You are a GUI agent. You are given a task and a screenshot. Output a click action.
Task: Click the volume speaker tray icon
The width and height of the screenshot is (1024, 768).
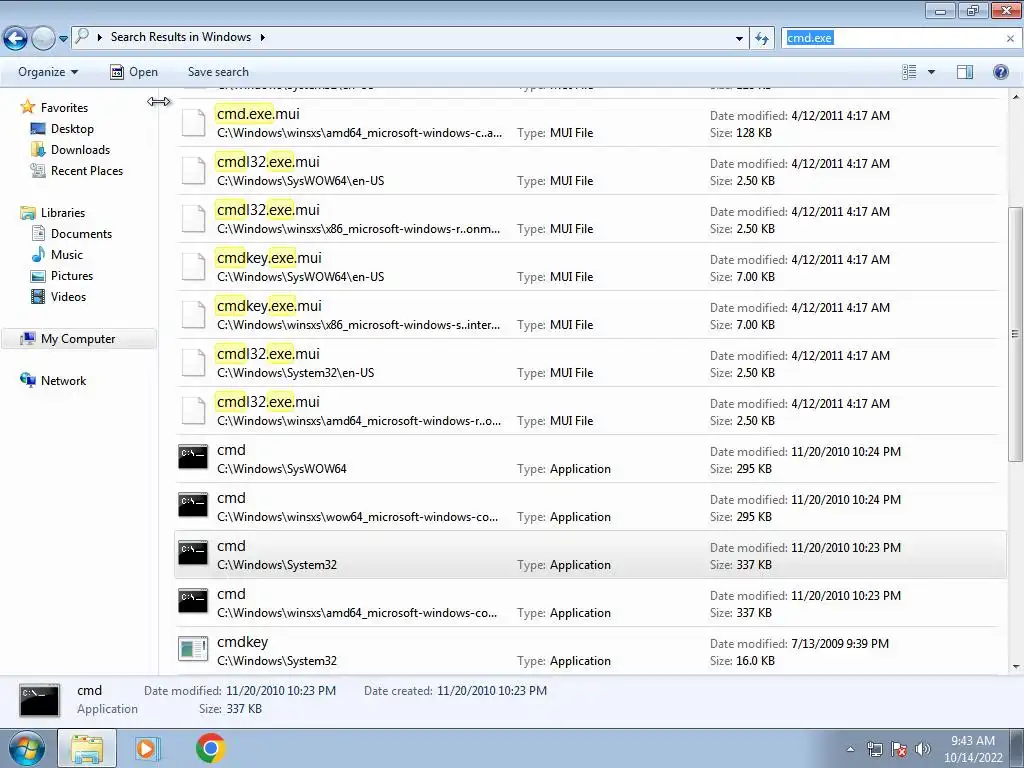coord(922,749)
